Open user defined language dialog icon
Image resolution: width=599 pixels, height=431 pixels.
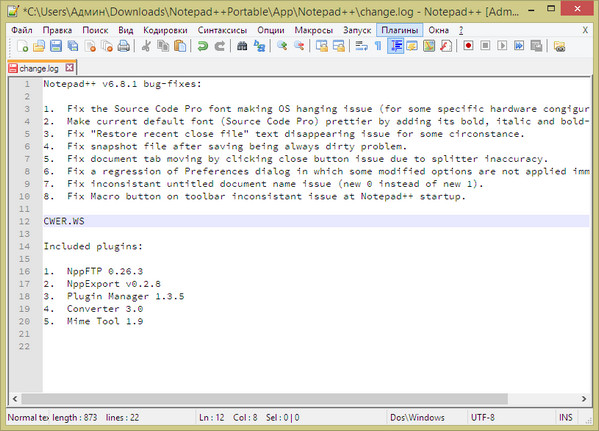click(x=412, y=46)
